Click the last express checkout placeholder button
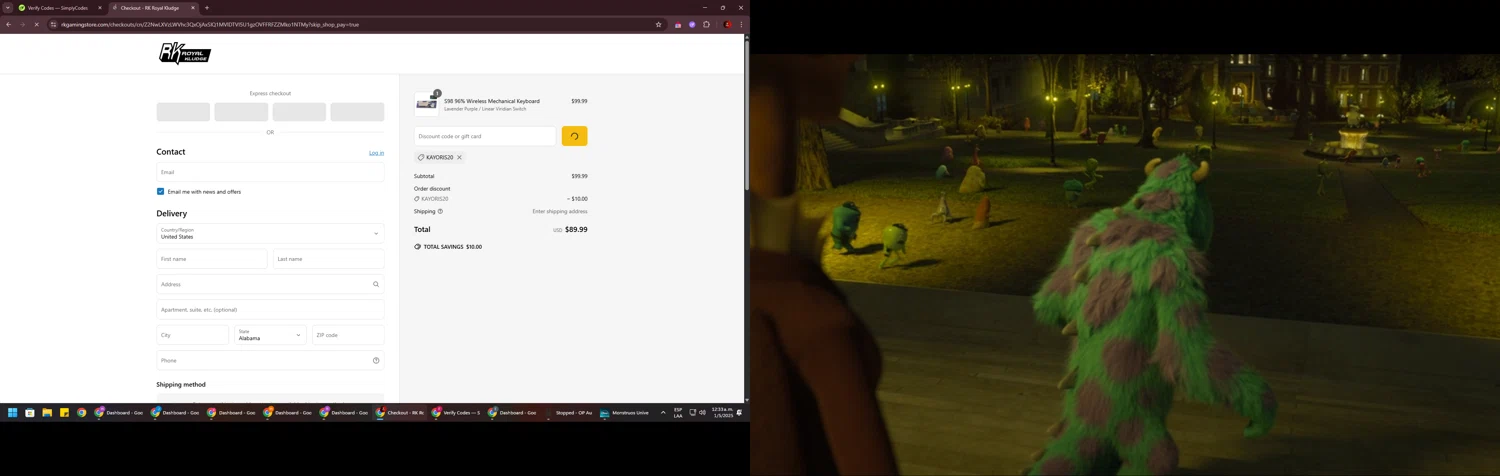 click(357, 112)
